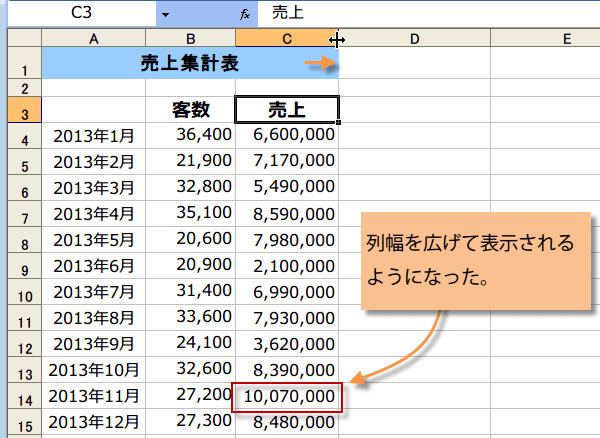Click cell 2013年3月
Screen dimensions: 600x438
(94, 188)
